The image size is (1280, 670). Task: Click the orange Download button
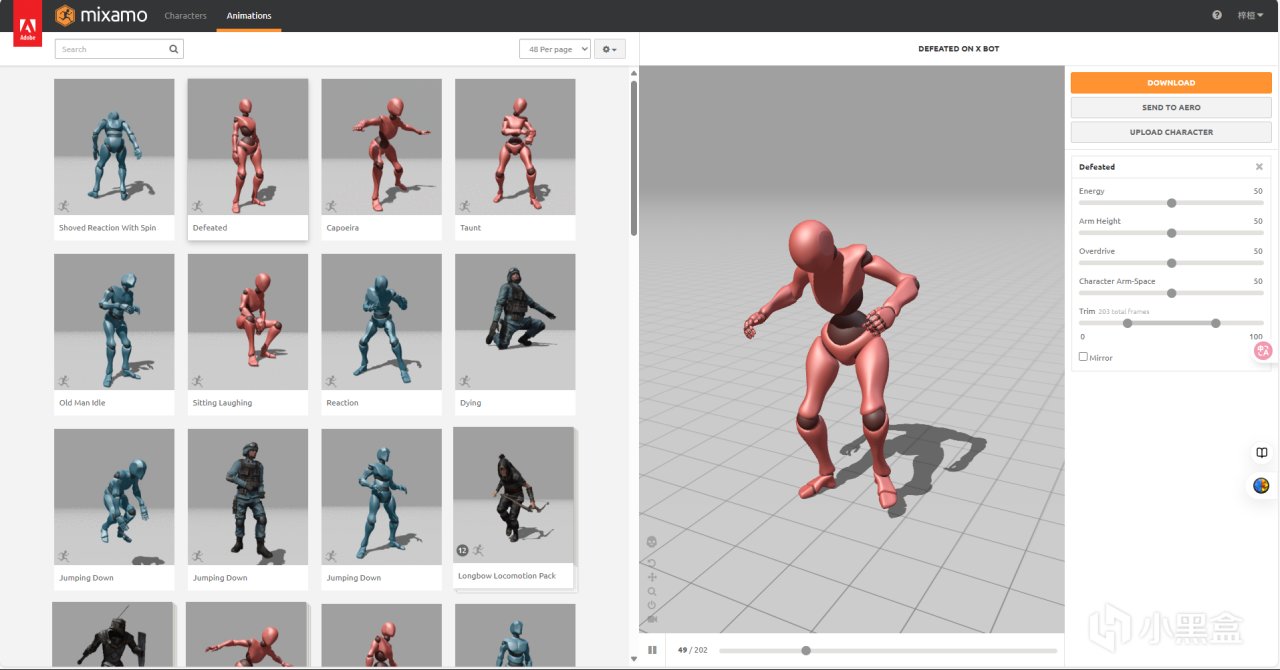tap(1170, 83)
